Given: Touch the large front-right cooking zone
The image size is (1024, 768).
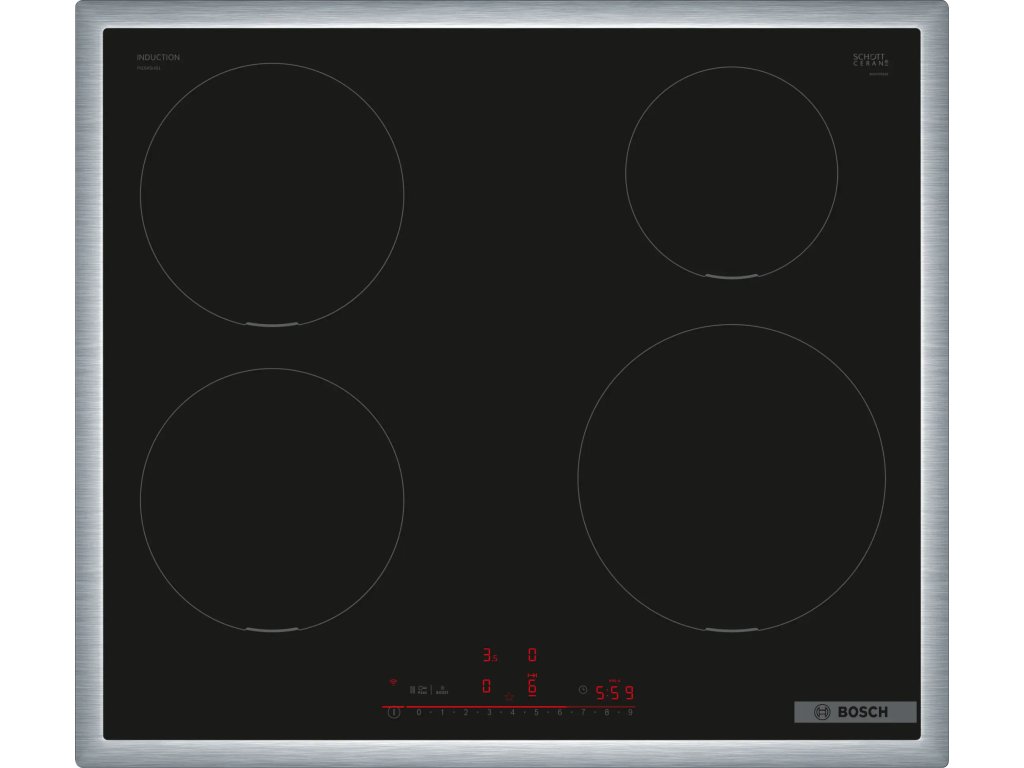Looking at the screenshot, I should [731, 478].
